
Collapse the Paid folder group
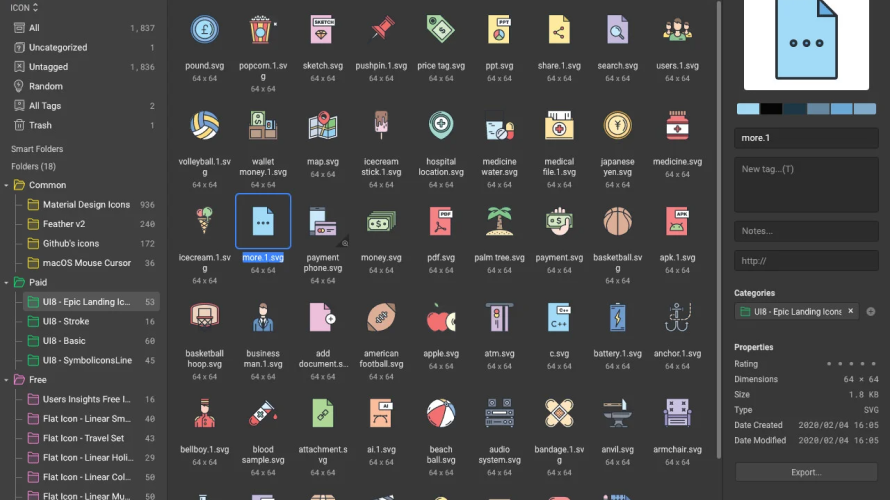(6, 283)
